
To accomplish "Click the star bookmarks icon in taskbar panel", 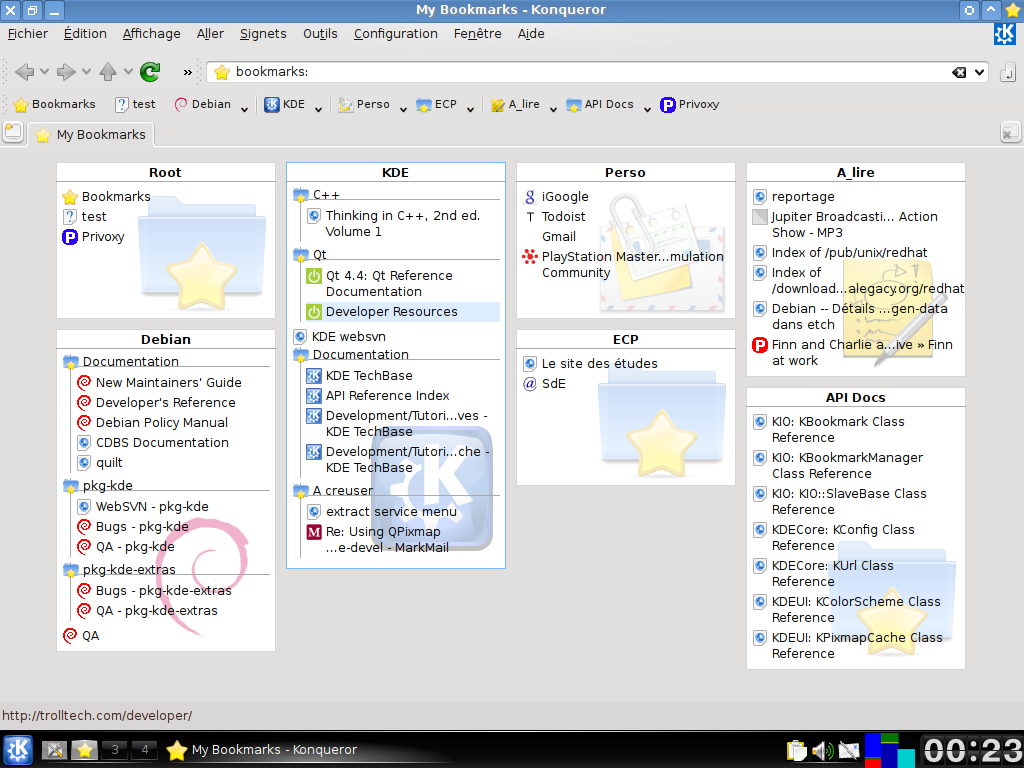I will (84, 750).
